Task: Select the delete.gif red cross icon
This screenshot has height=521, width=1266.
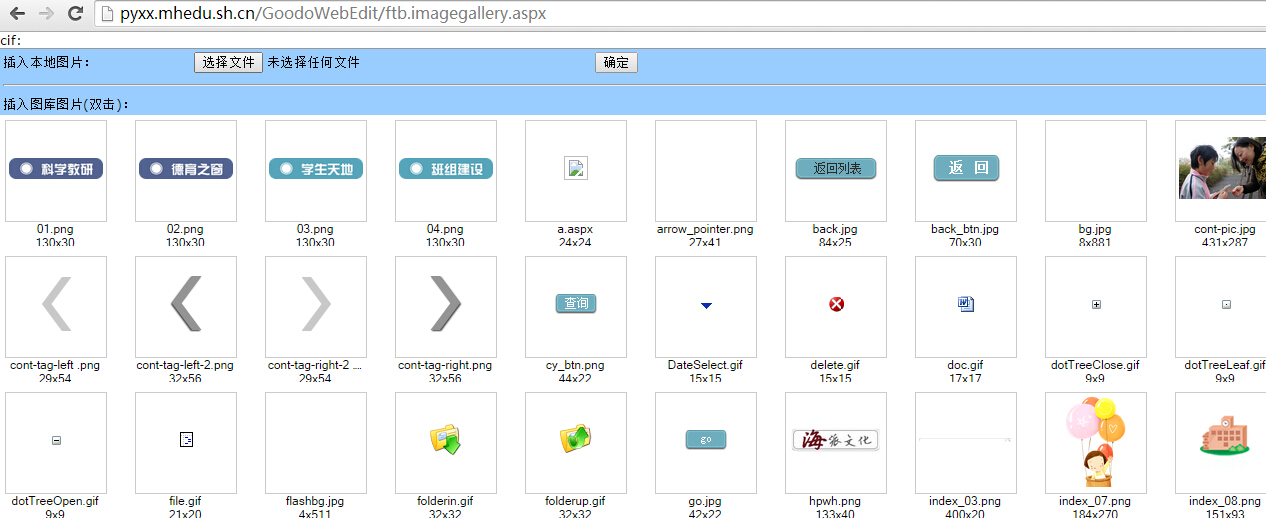Action: click(836, 304)
